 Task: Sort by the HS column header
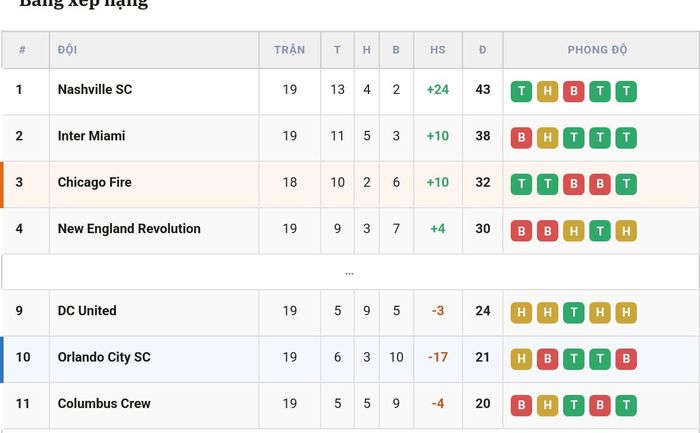[438, 50]
